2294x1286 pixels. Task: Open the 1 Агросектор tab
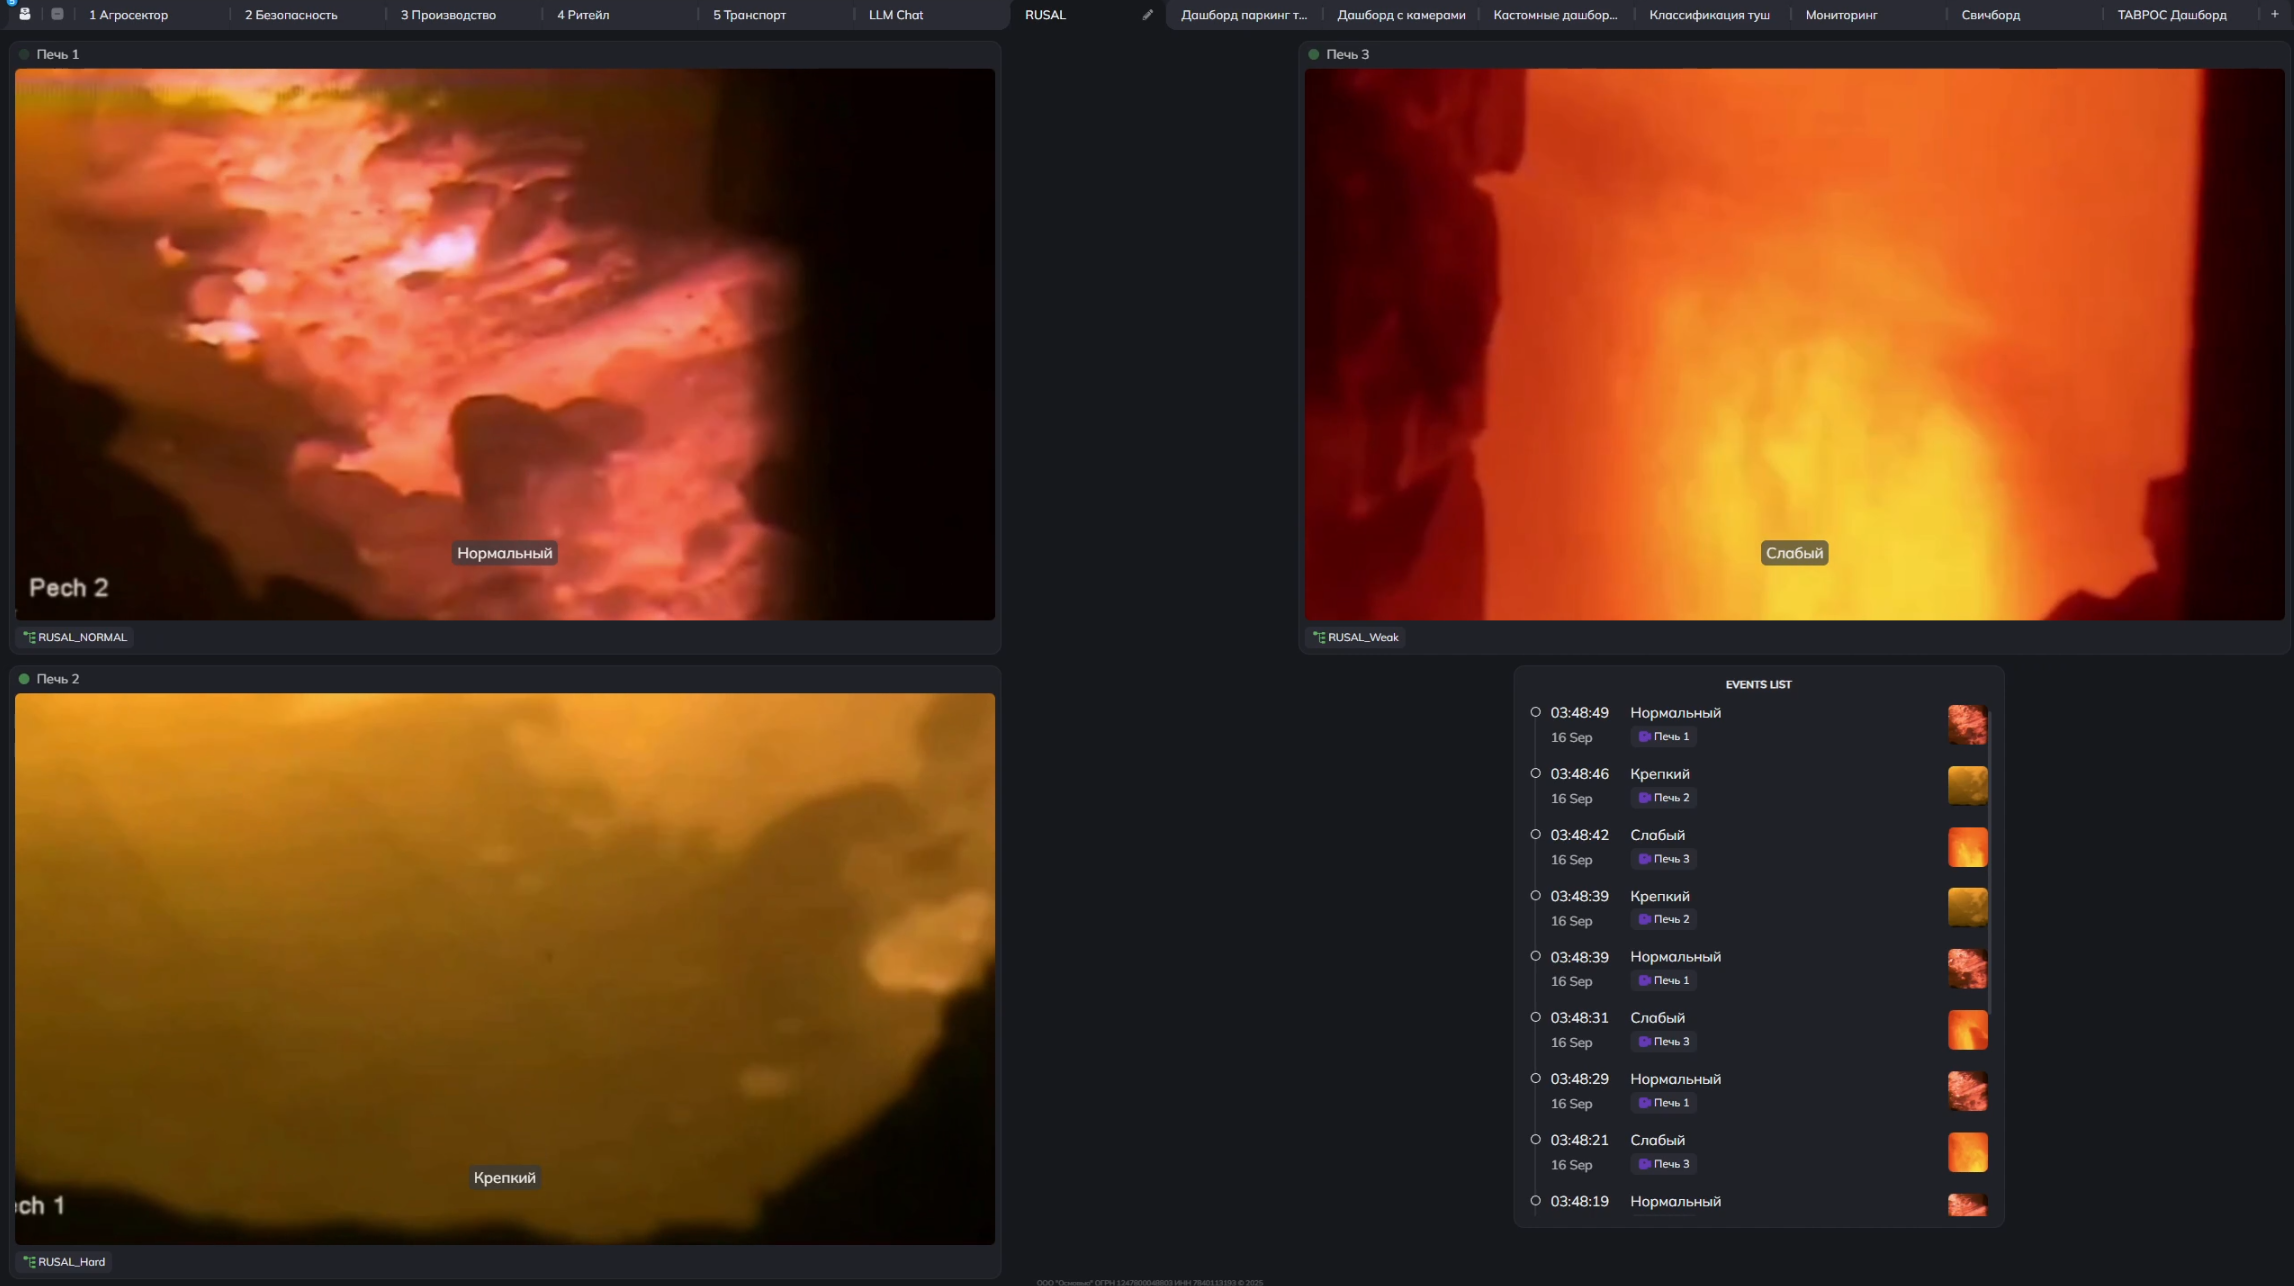coord(128,15)
